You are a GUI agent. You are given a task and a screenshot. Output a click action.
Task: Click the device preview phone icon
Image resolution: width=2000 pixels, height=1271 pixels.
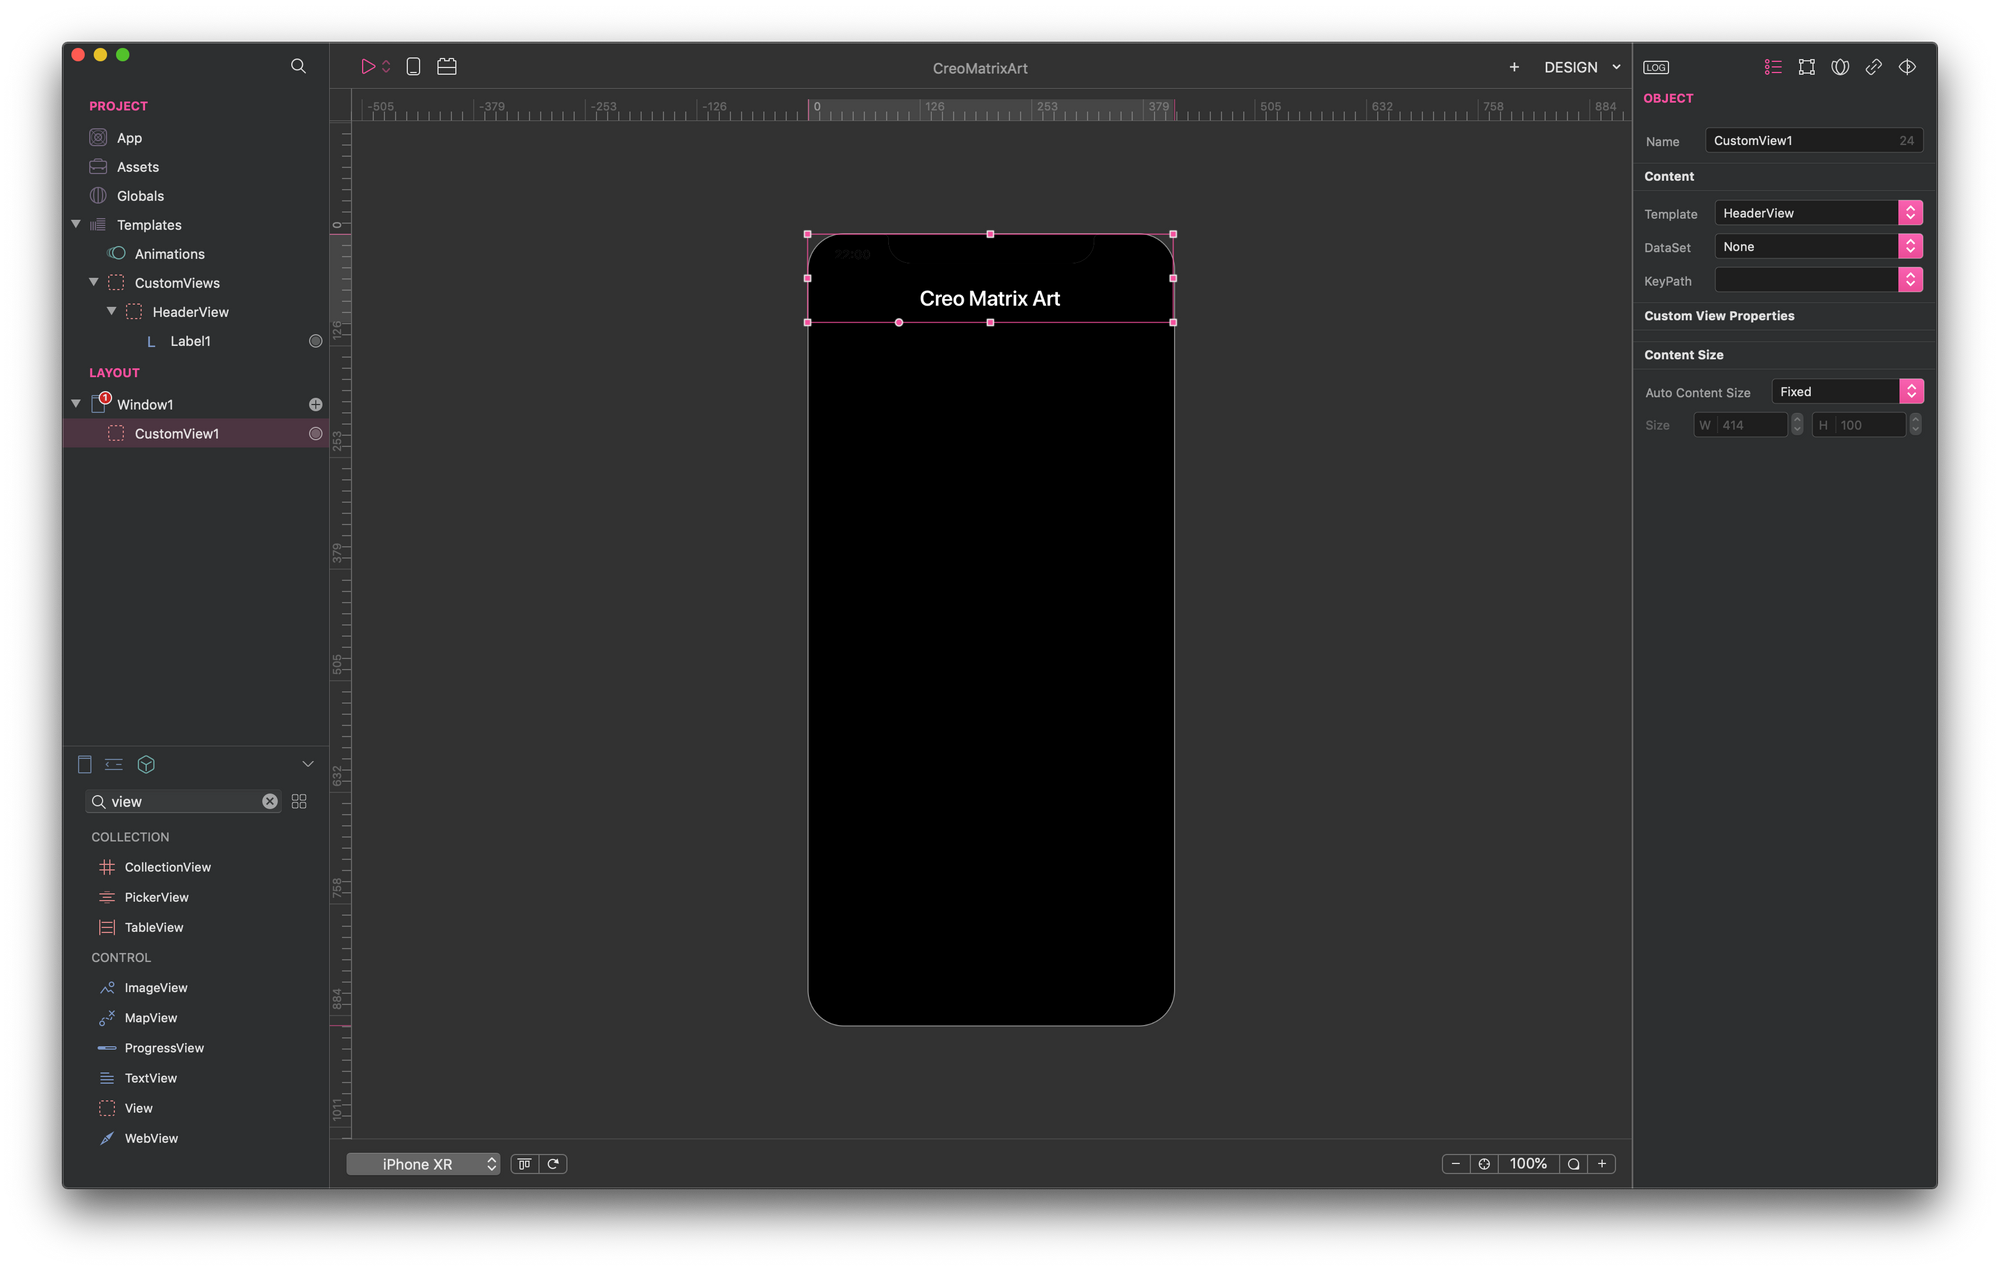coord(413,66)
